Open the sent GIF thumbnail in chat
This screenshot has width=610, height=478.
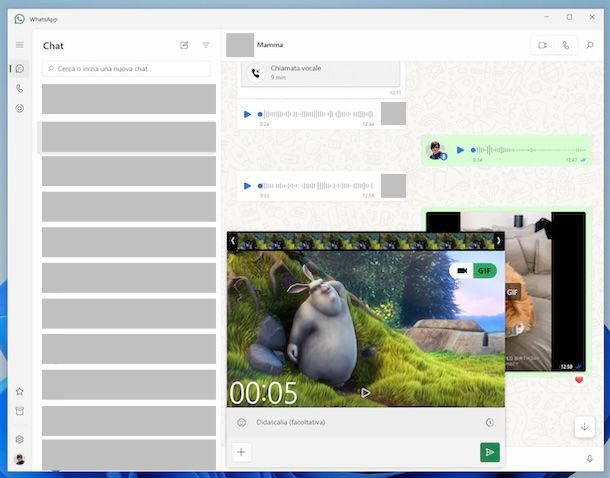pyautogui.click(x=545, y=292)
